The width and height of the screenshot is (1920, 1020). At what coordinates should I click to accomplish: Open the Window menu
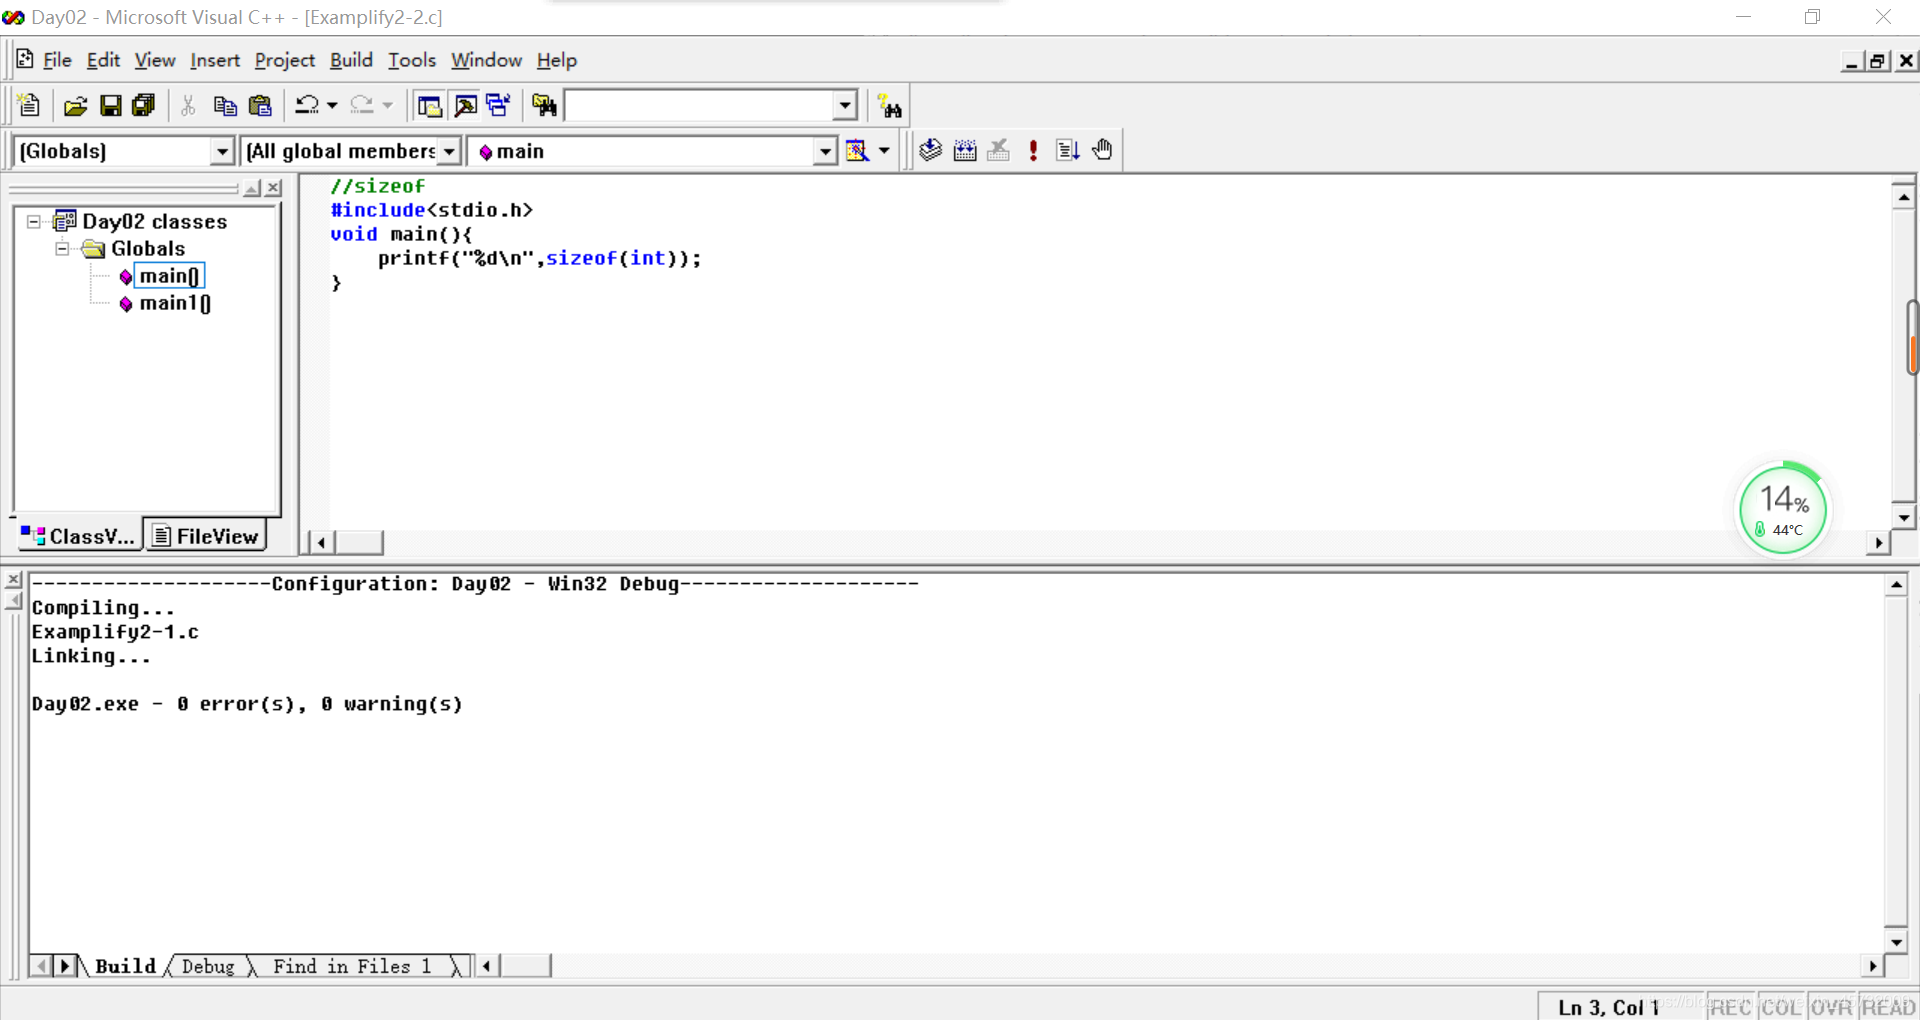point(486,60)
